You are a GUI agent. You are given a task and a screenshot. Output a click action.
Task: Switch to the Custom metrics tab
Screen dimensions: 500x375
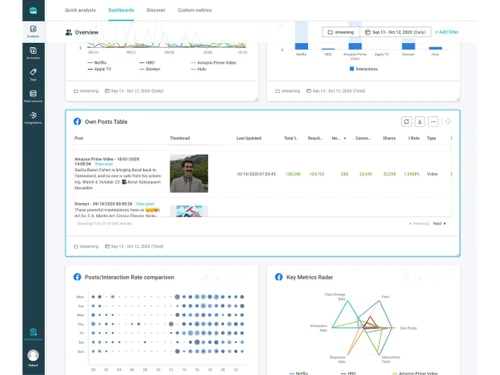coord(195,10)
